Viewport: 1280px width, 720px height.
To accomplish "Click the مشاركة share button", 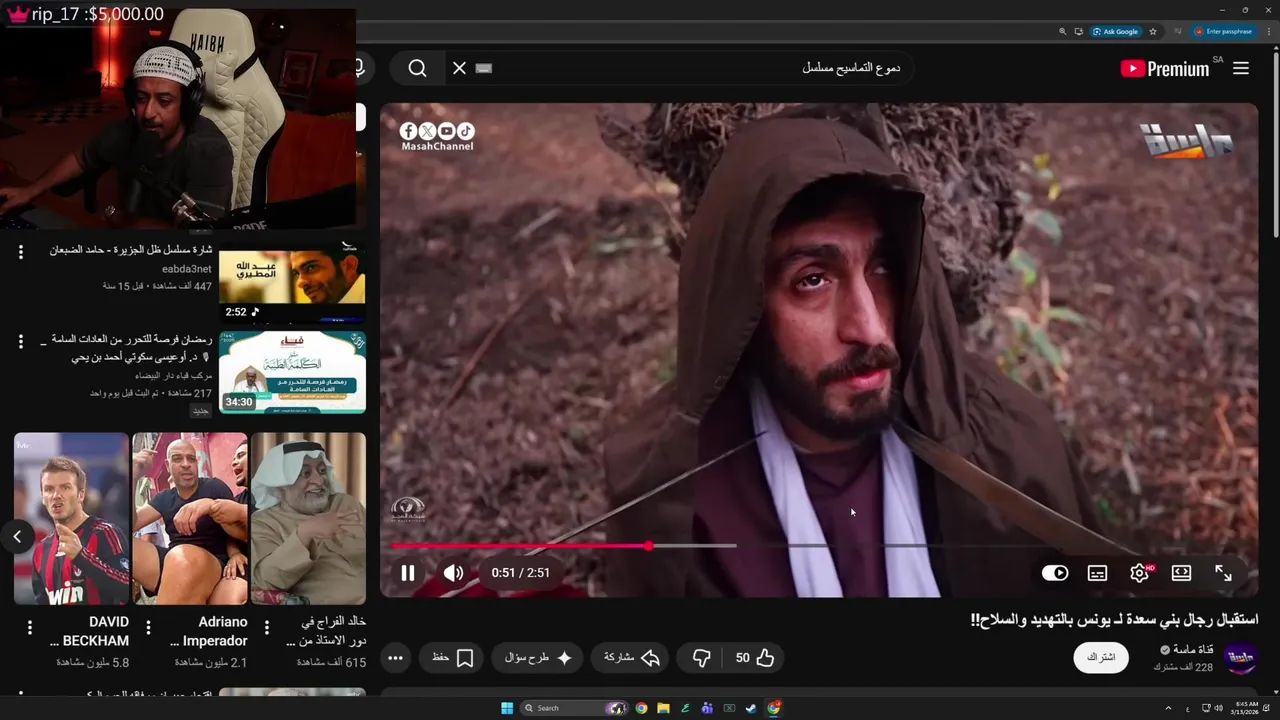I will [x=632, y=658].
